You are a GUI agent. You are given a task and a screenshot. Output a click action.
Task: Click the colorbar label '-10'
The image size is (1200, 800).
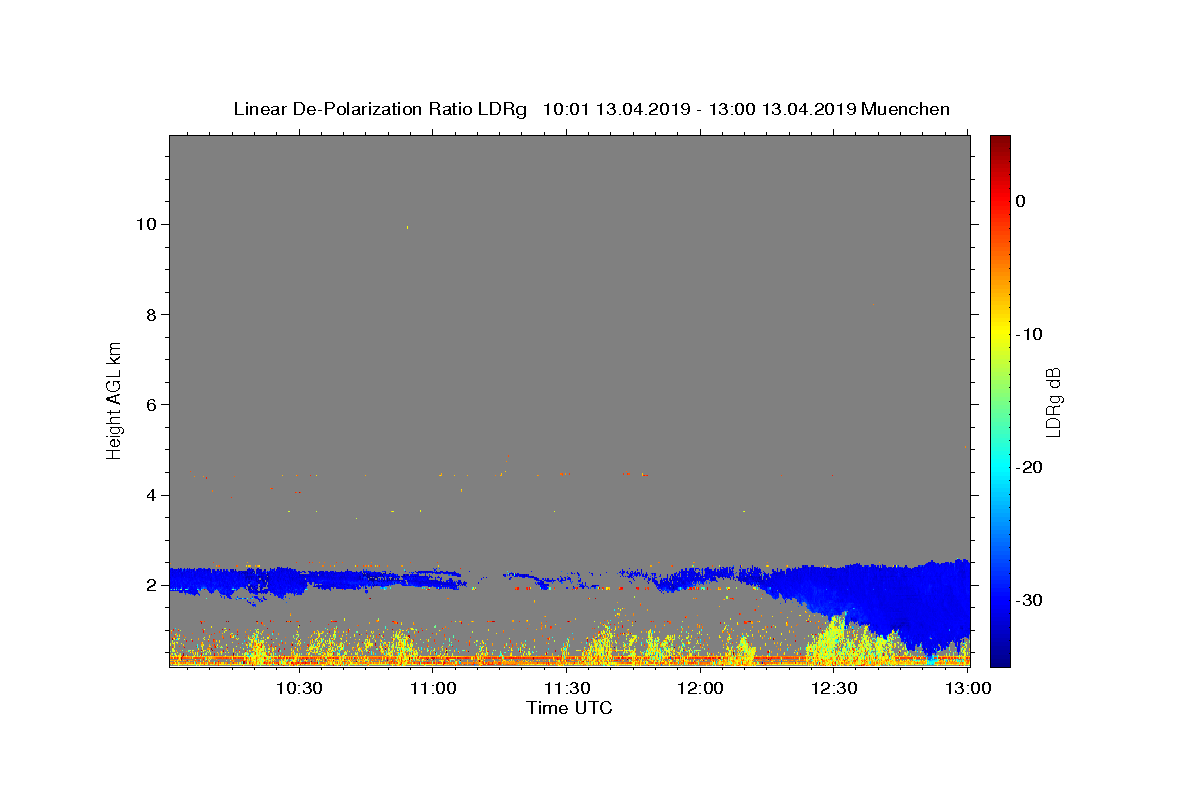(1029, 334)
